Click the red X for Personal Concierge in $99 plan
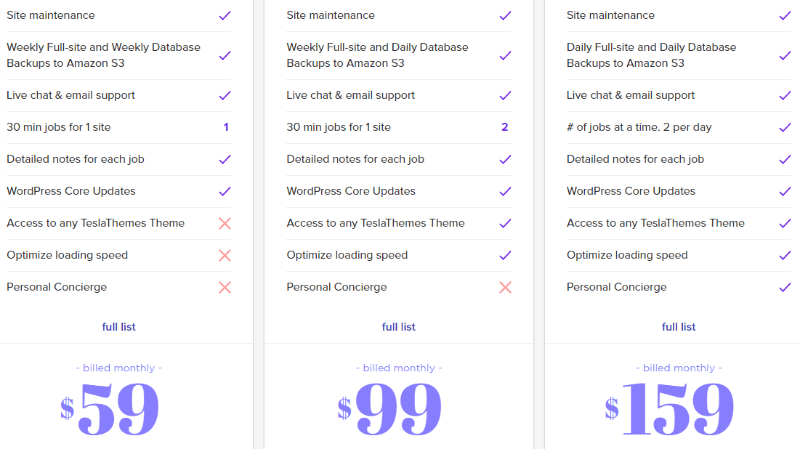800x449 pixels. tap(505, 287)
